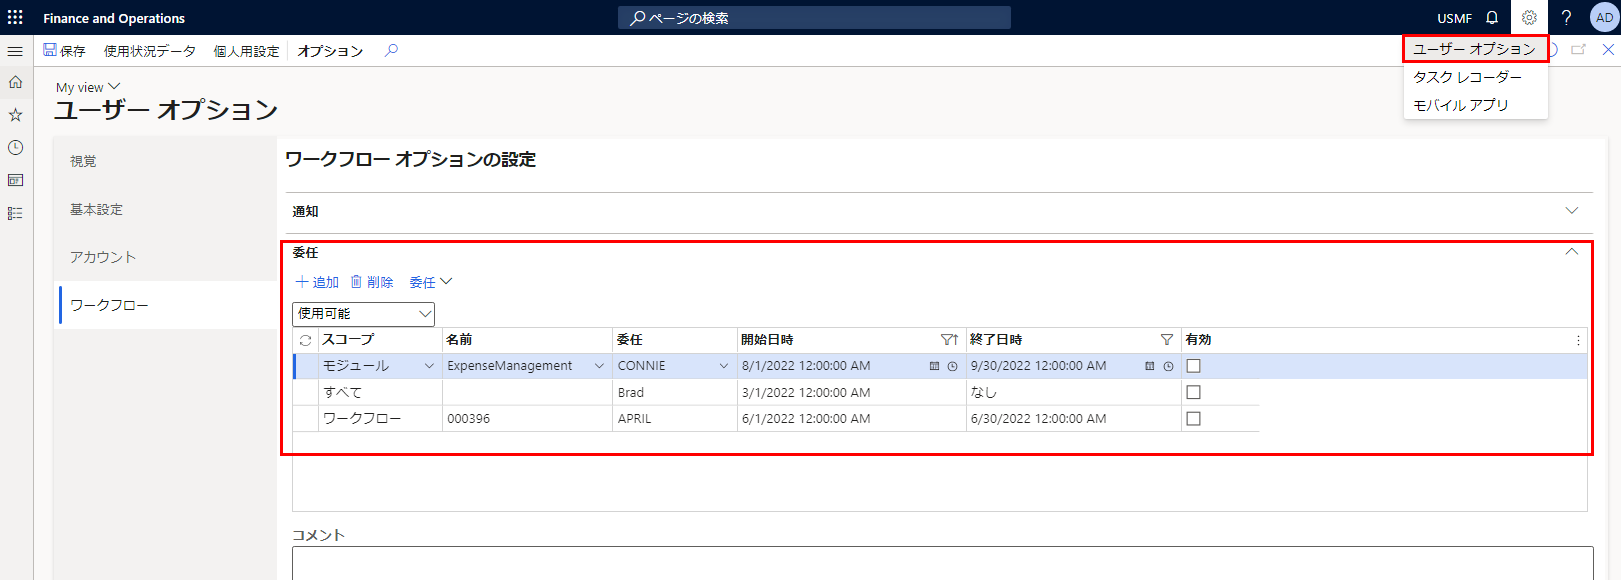Toggle 有効 checkbox for Brad row

1193,392
